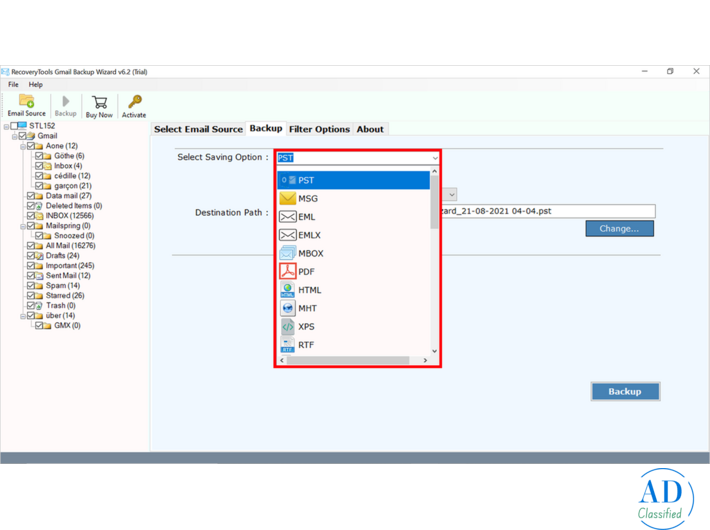
Task: Switch to the About tab
Action: [370, 129]
